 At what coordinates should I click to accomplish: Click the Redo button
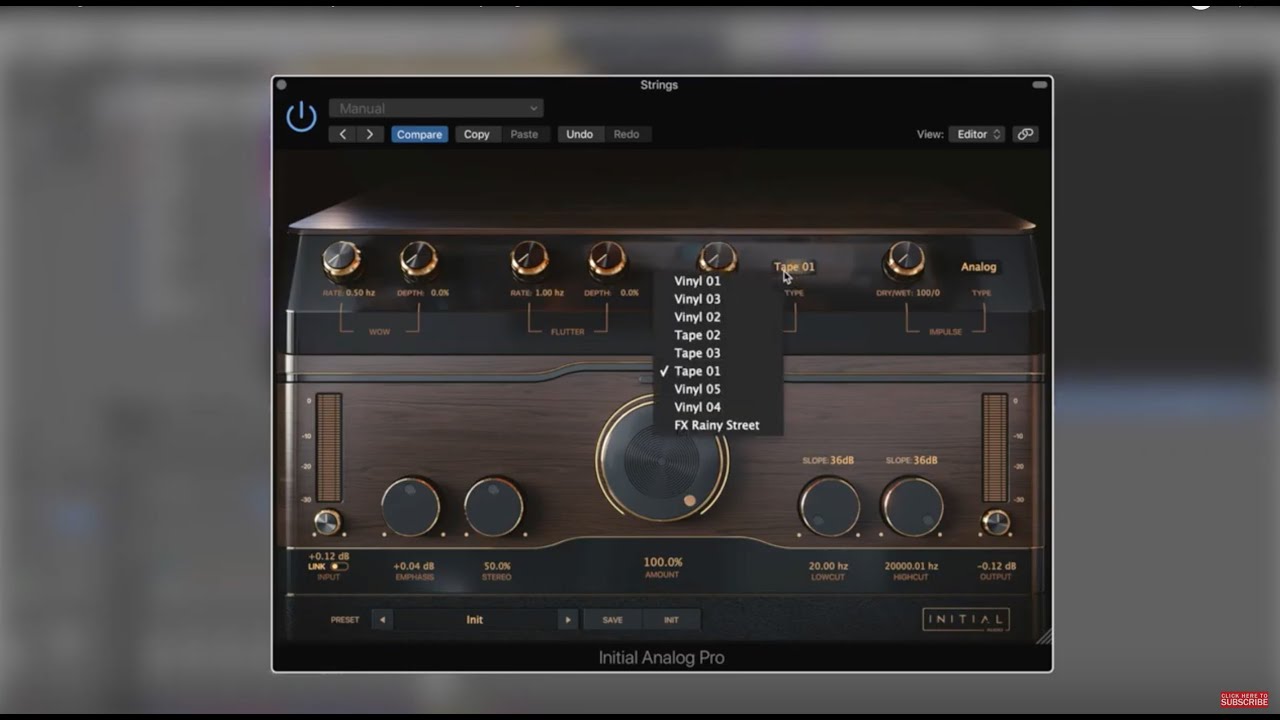626,134
